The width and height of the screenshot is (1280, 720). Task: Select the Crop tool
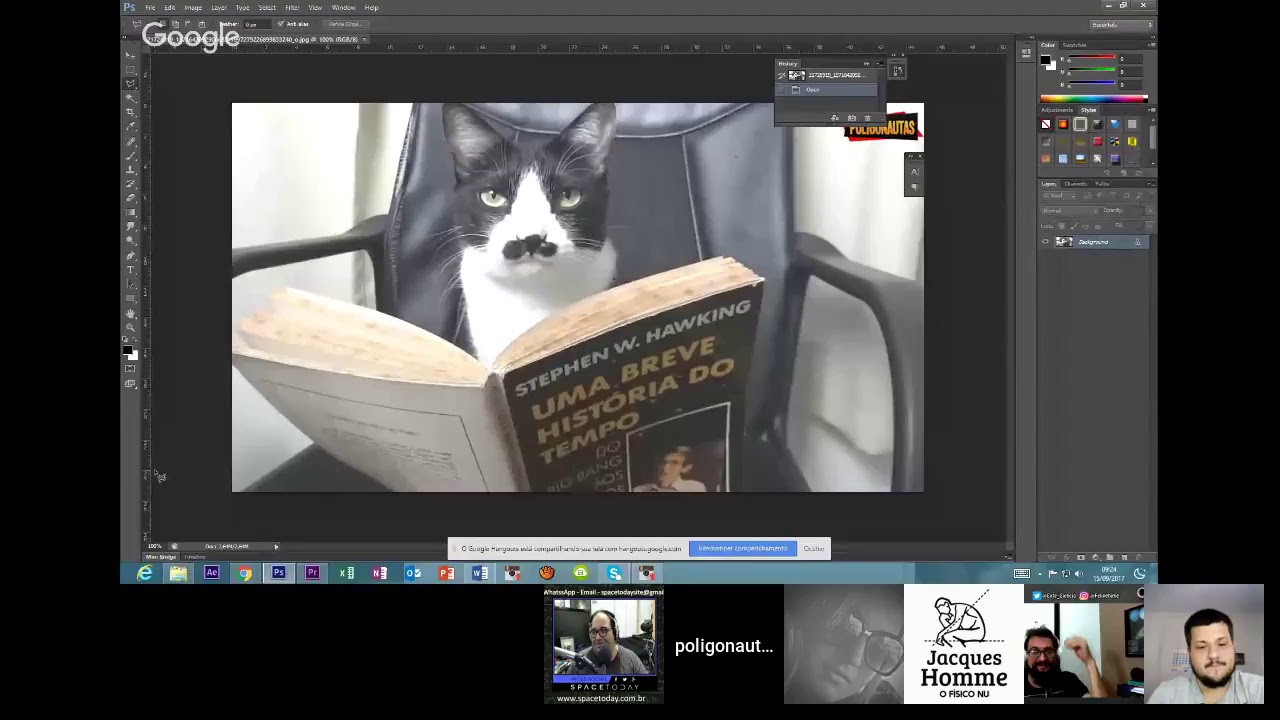point(130,112)
